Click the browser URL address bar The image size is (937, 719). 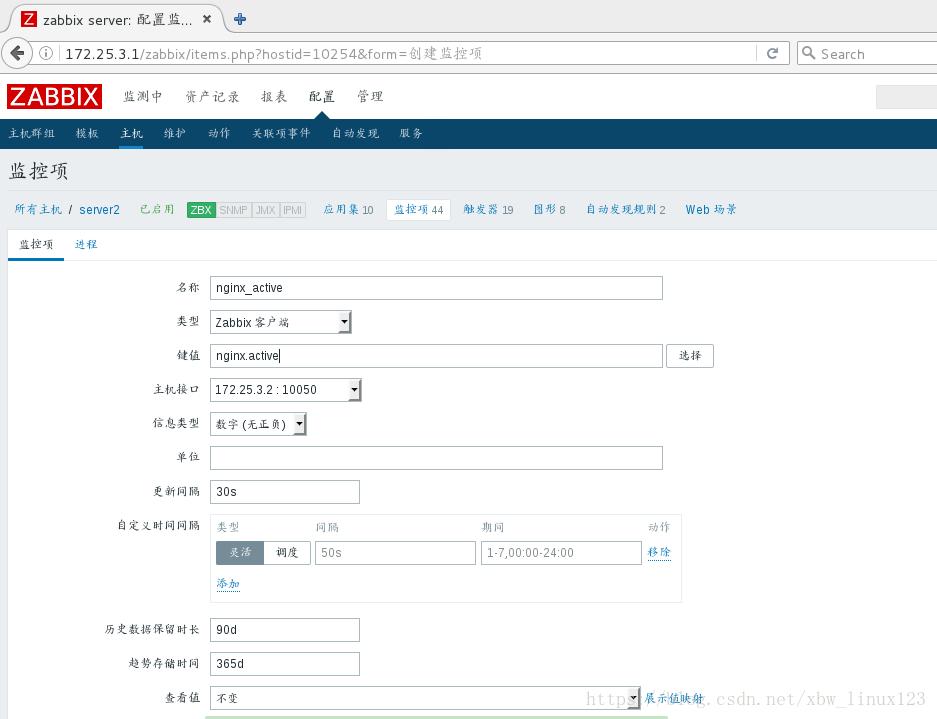click(x=406, y=54)
